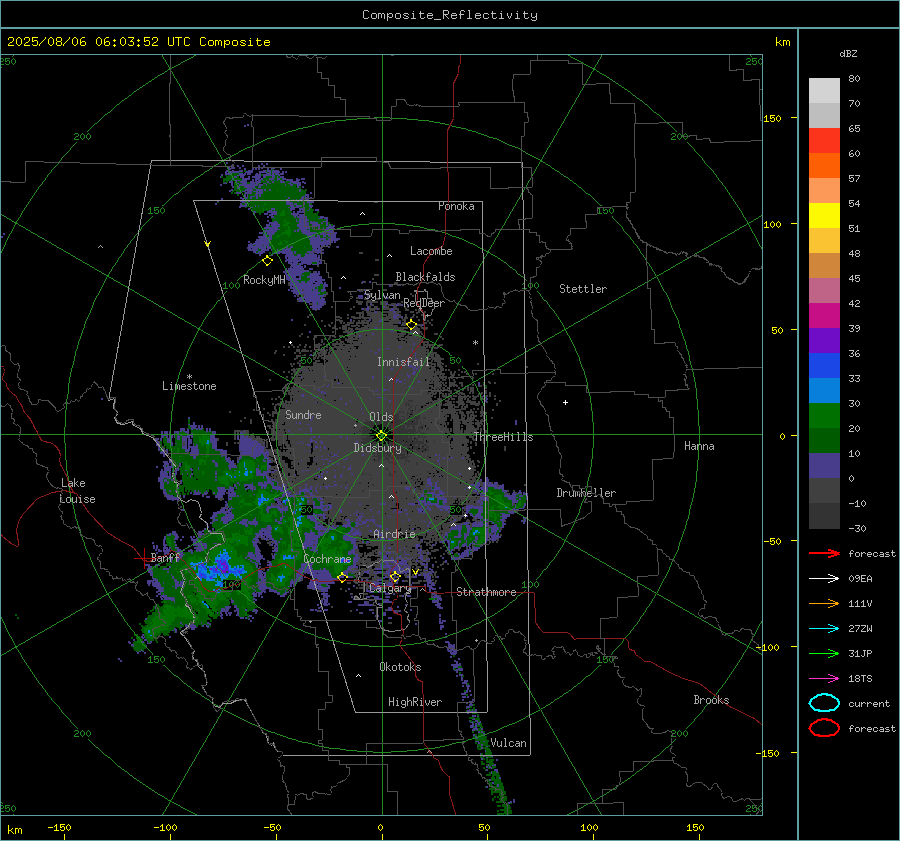Click the Okotoks town label
The height and width of the screenshot is (841, 900).
click(x=400, y=667)
